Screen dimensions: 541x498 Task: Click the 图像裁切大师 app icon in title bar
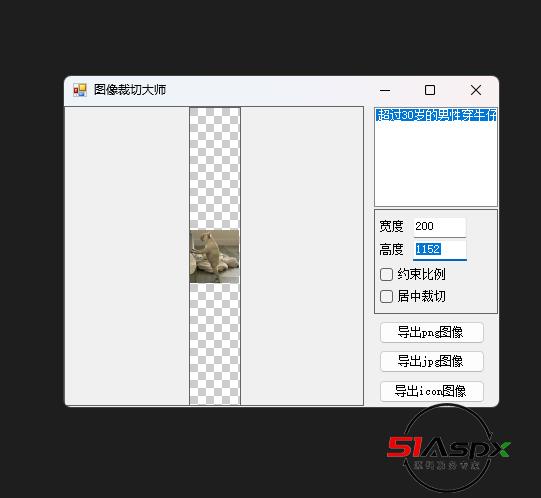pos(80,90)
